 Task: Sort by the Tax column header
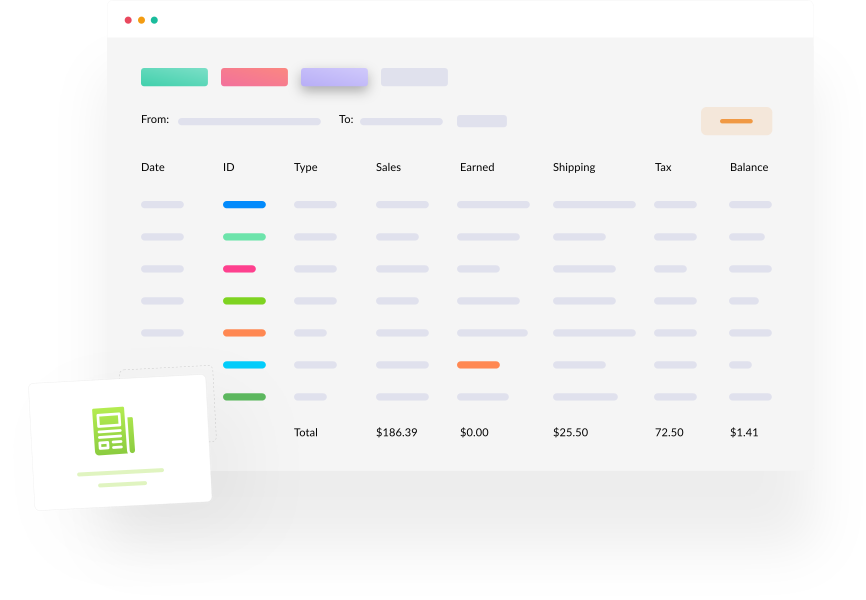663,167
